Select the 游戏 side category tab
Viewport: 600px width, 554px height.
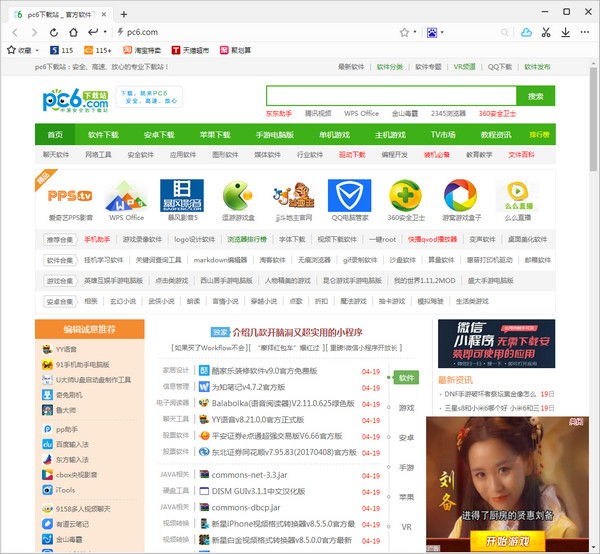[x=406, y=408]
